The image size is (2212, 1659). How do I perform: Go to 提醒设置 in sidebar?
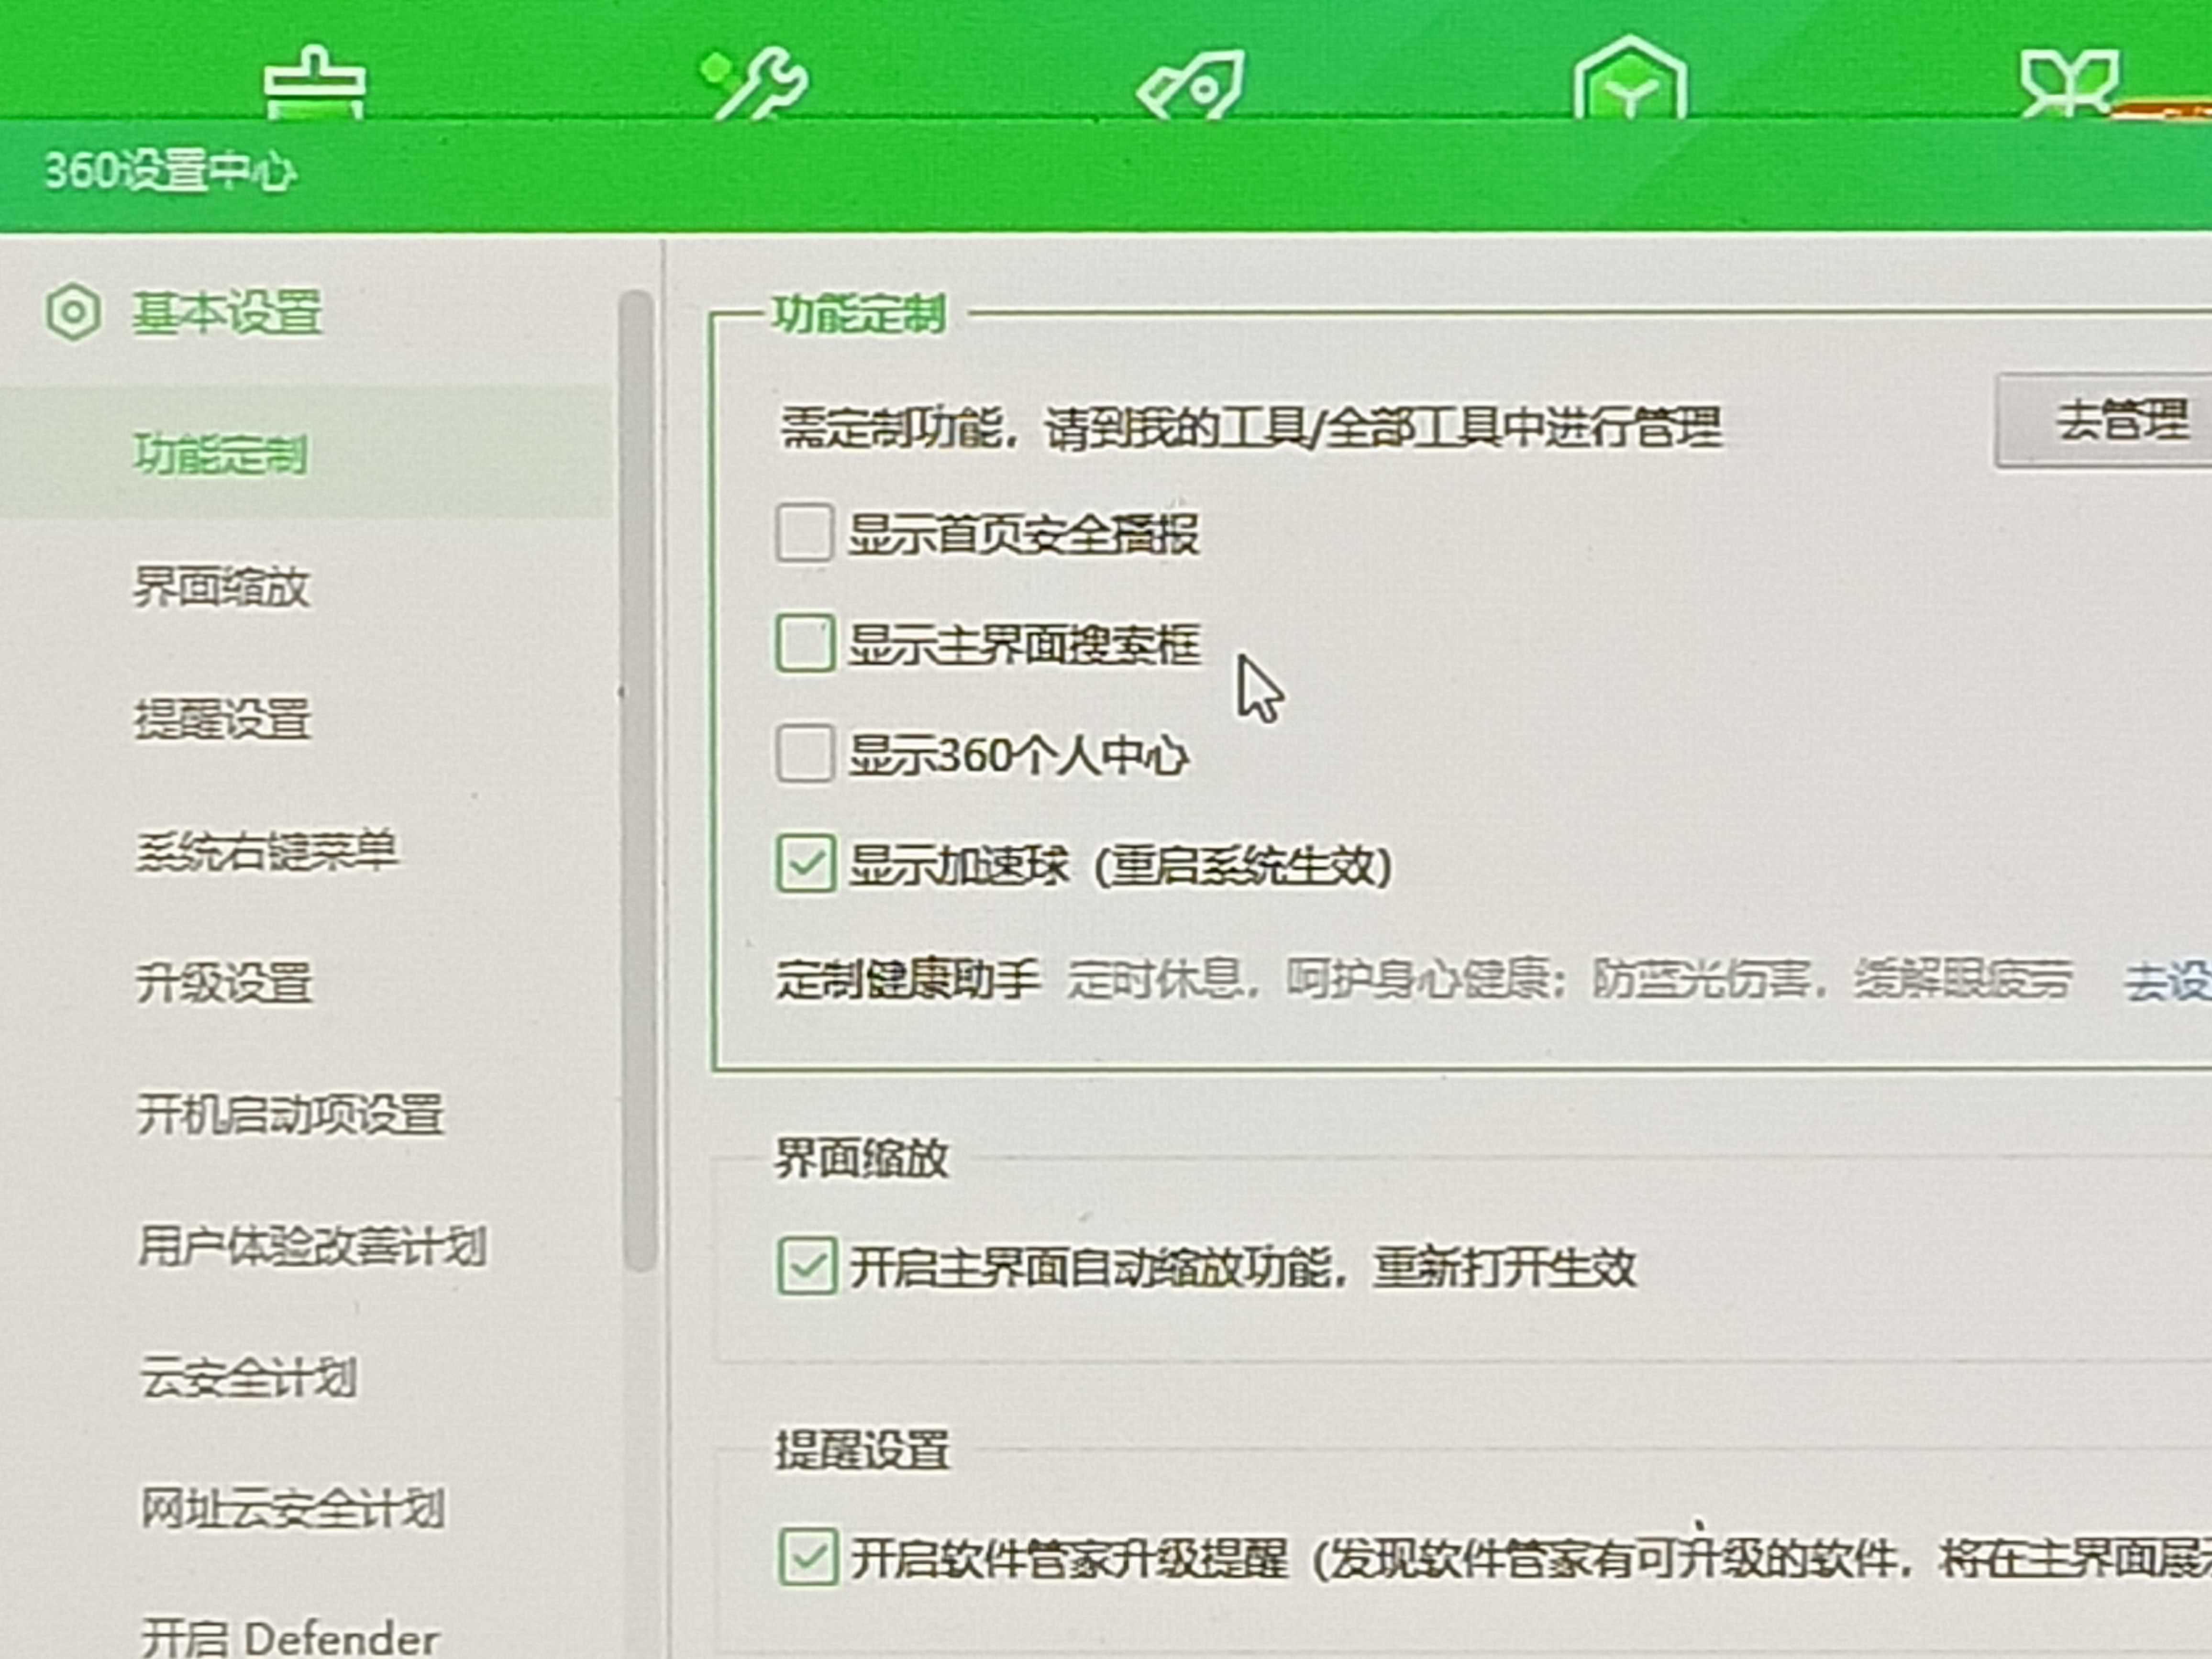click(x=223, y=719)
